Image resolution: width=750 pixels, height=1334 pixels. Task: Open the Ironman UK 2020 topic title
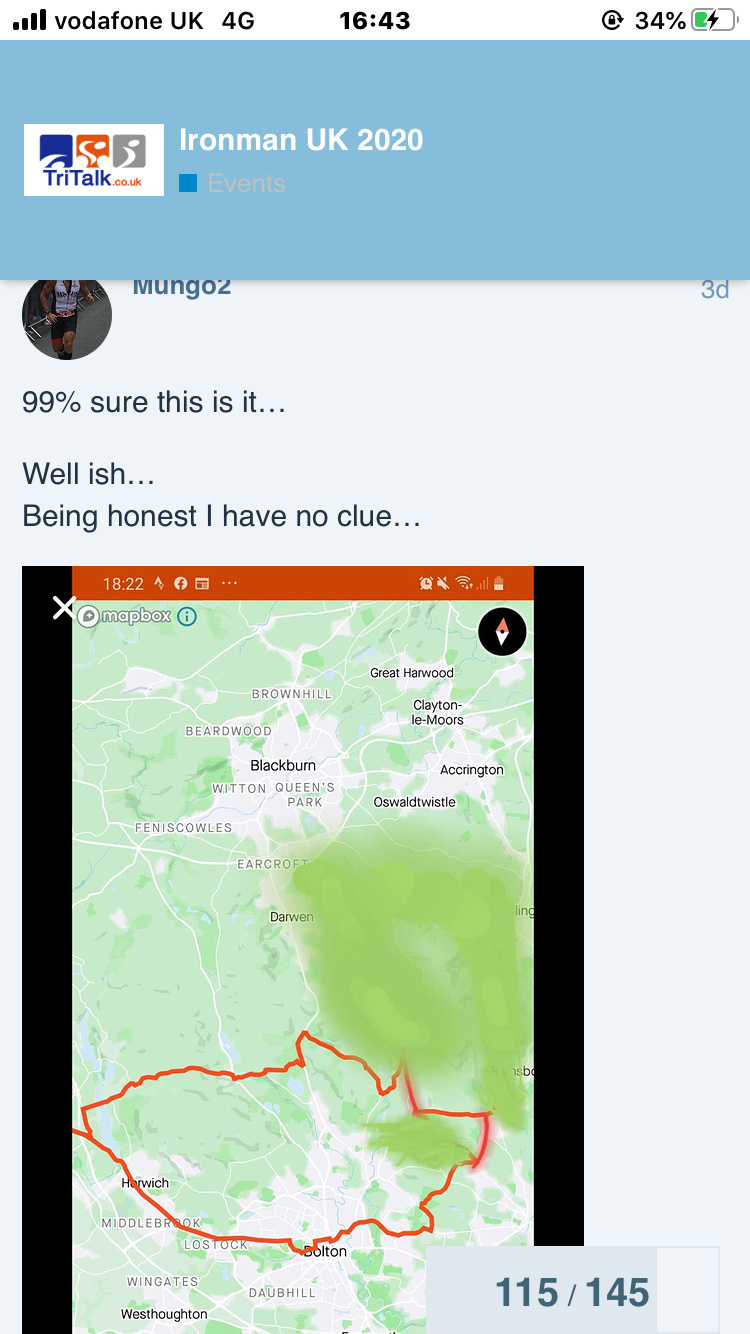pos(301,140)
